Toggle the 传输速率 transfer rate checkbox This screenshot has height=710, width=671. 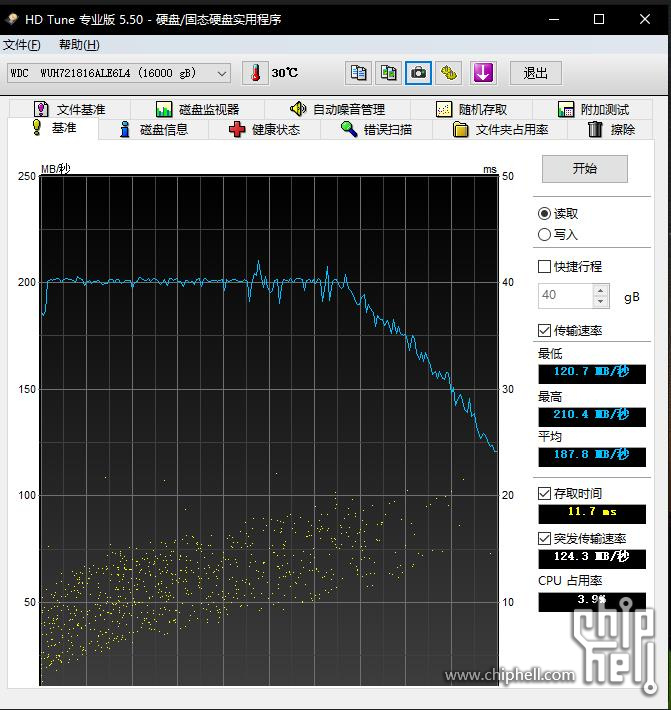pos(544,331)
